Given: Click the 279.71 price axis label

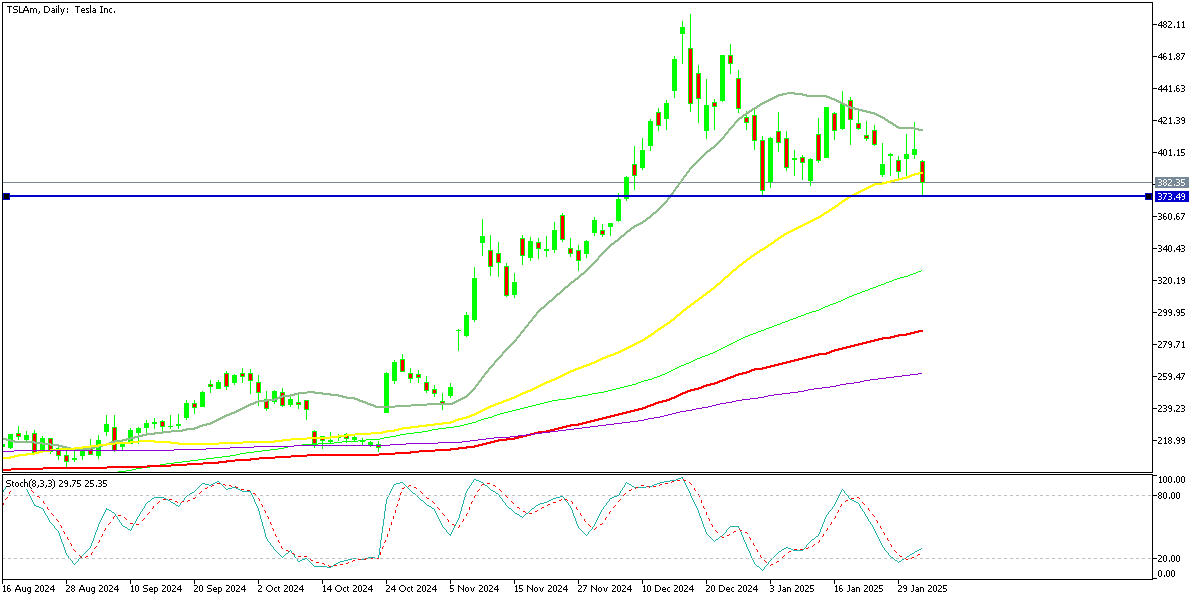Looking at the screenshot, I should (x=1171, y=344).
